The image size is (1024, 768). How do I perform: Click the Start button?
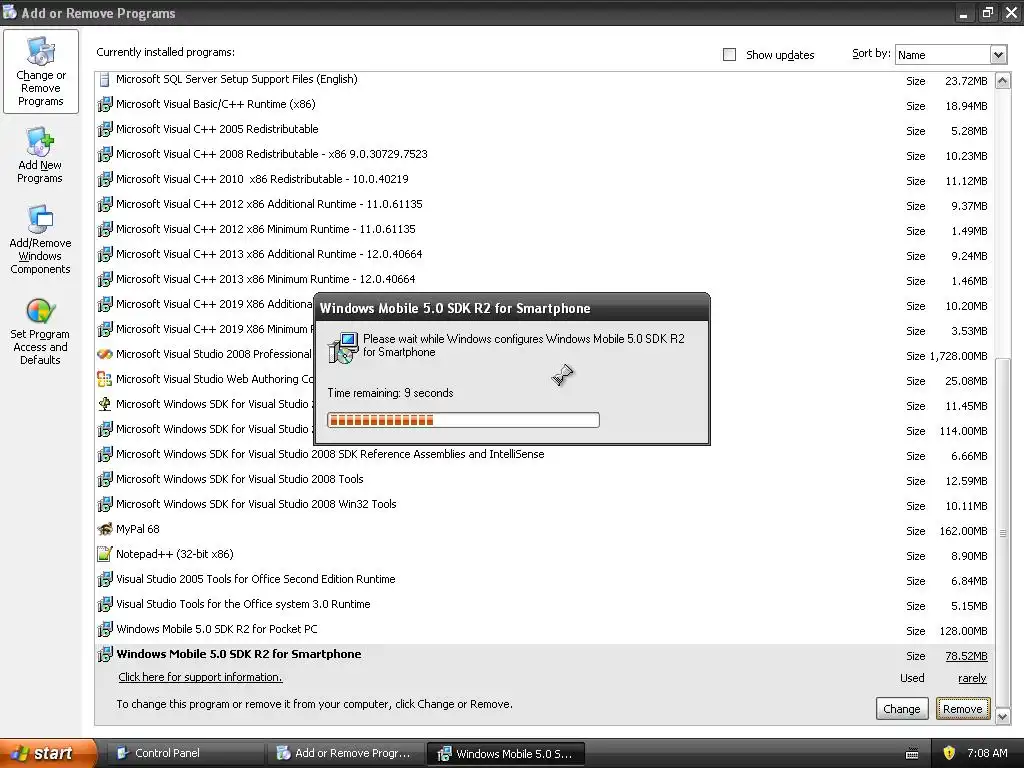(x=47, y=753)
